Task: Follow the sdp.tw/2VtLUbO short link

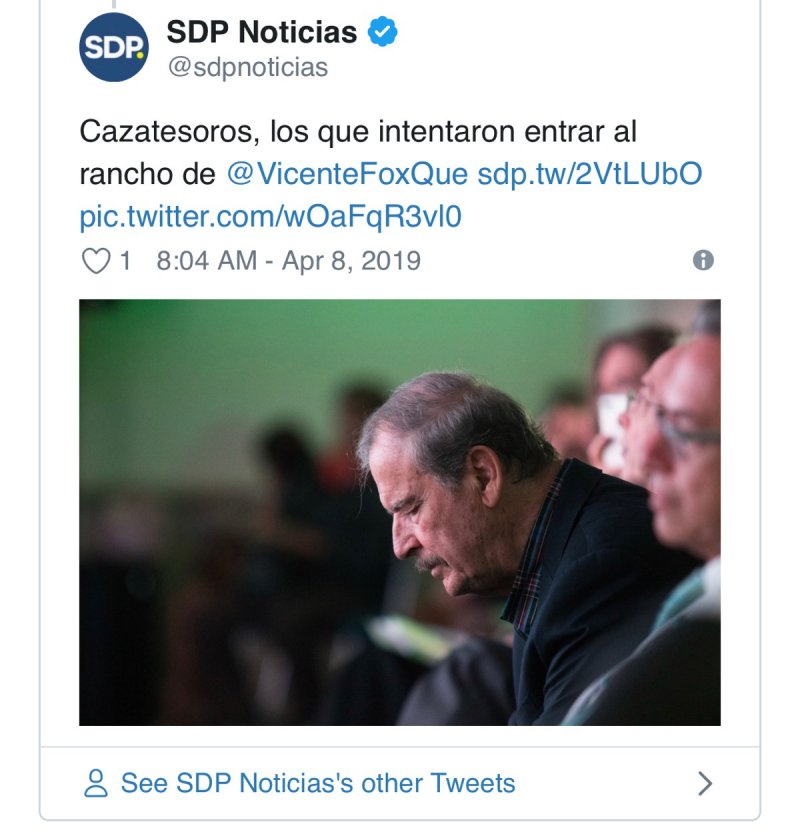Action: [x=590, y=174]
